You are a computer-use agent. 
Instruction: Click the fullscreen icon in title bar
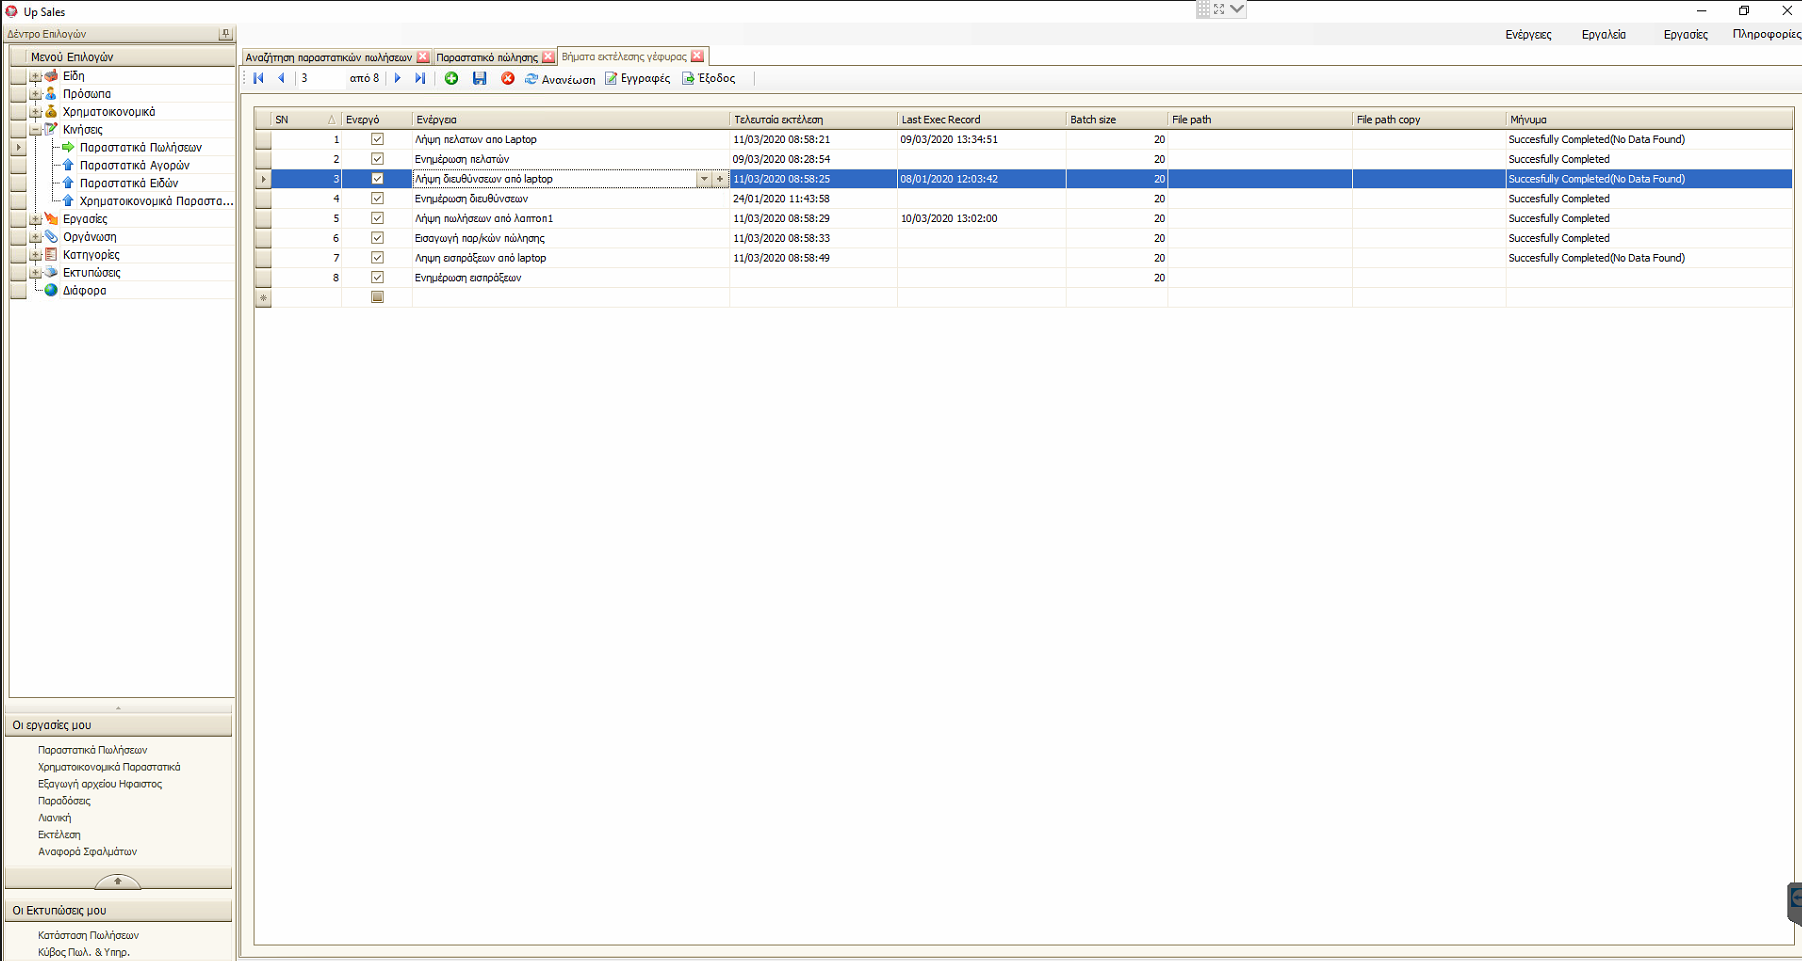pos(1219,9)
